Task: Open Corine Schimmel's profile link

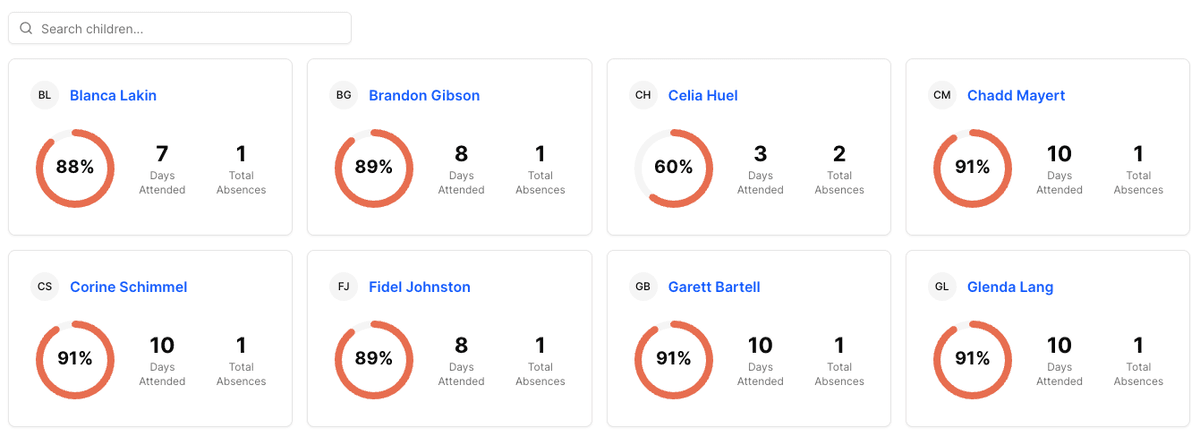Action: click(x=128, y=287)
